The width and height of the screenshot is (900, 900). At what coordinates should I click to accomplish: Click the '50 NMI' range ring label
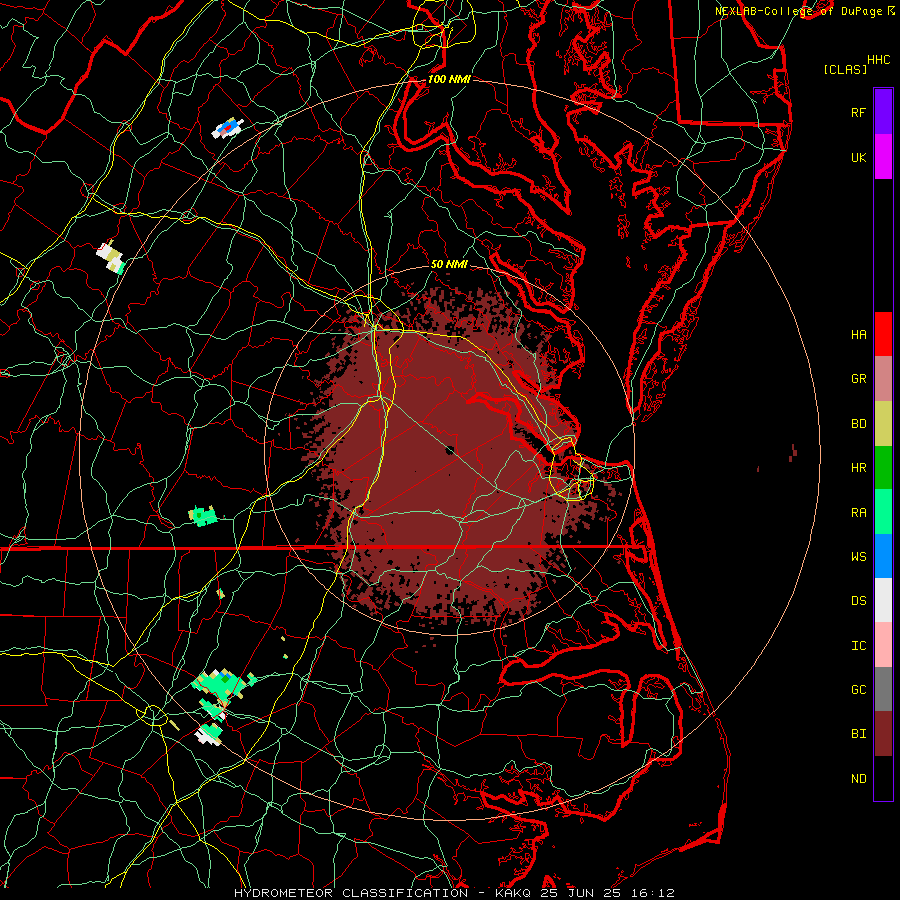[x=449, y=265]
